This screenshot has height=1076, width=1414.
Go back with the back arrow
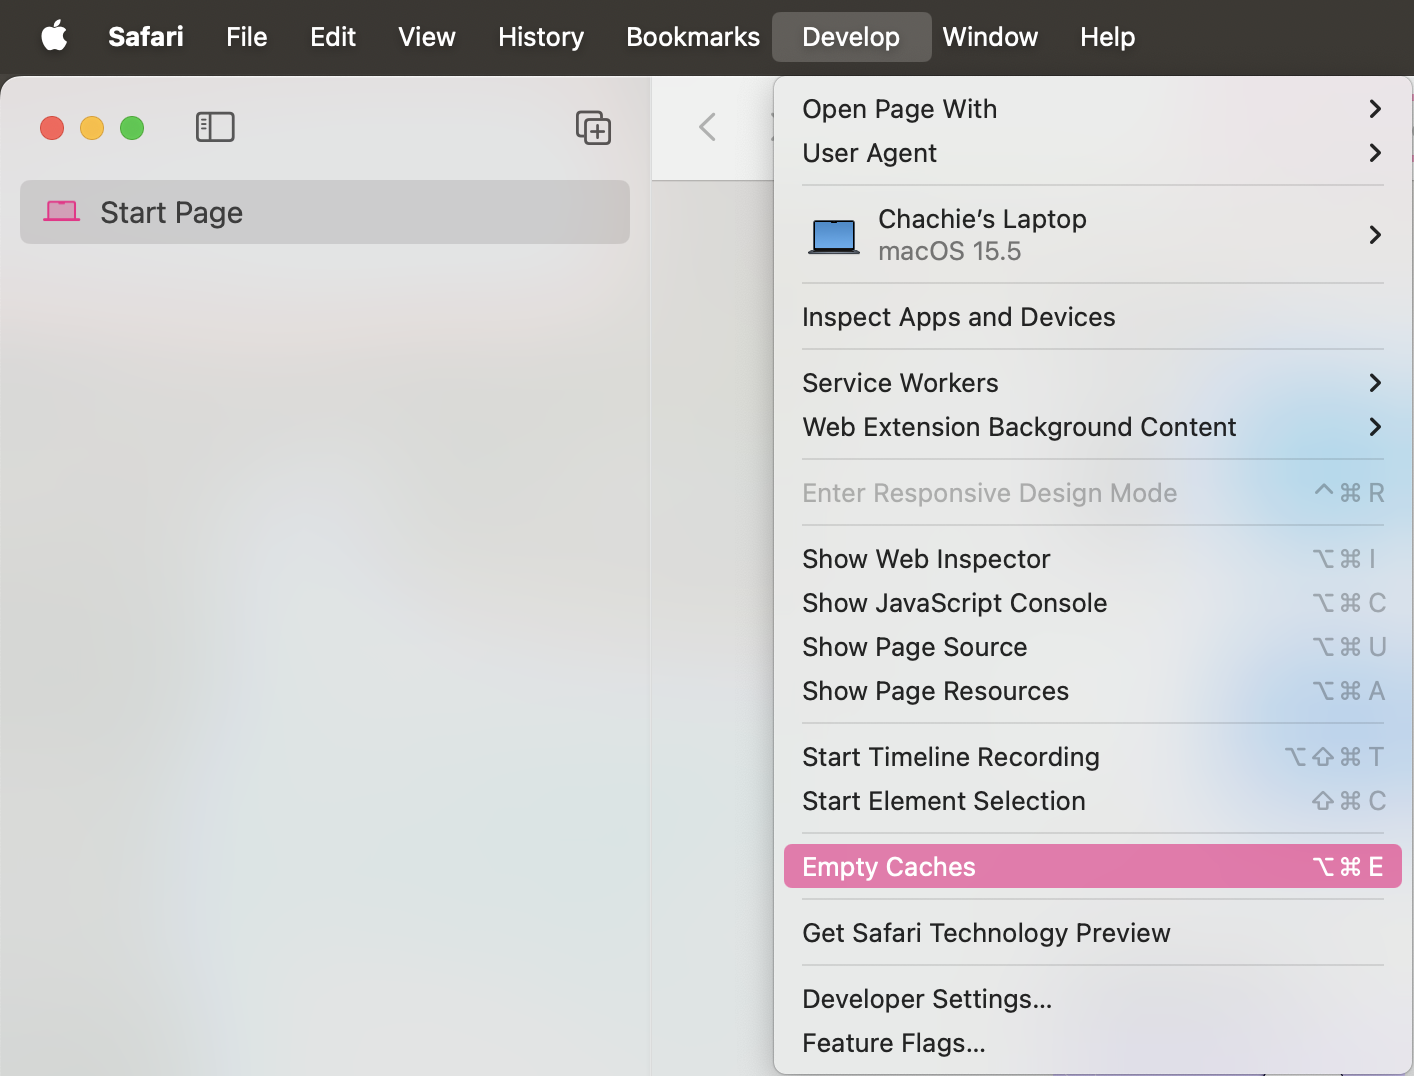click(708, 127)
